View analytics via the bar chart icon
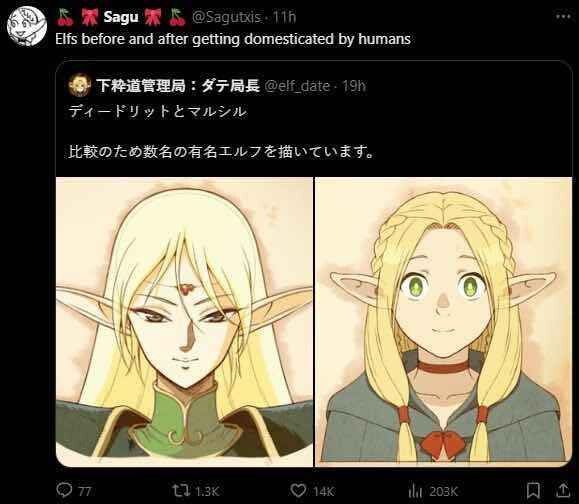579x504 pixels. (x=415, y=491)
